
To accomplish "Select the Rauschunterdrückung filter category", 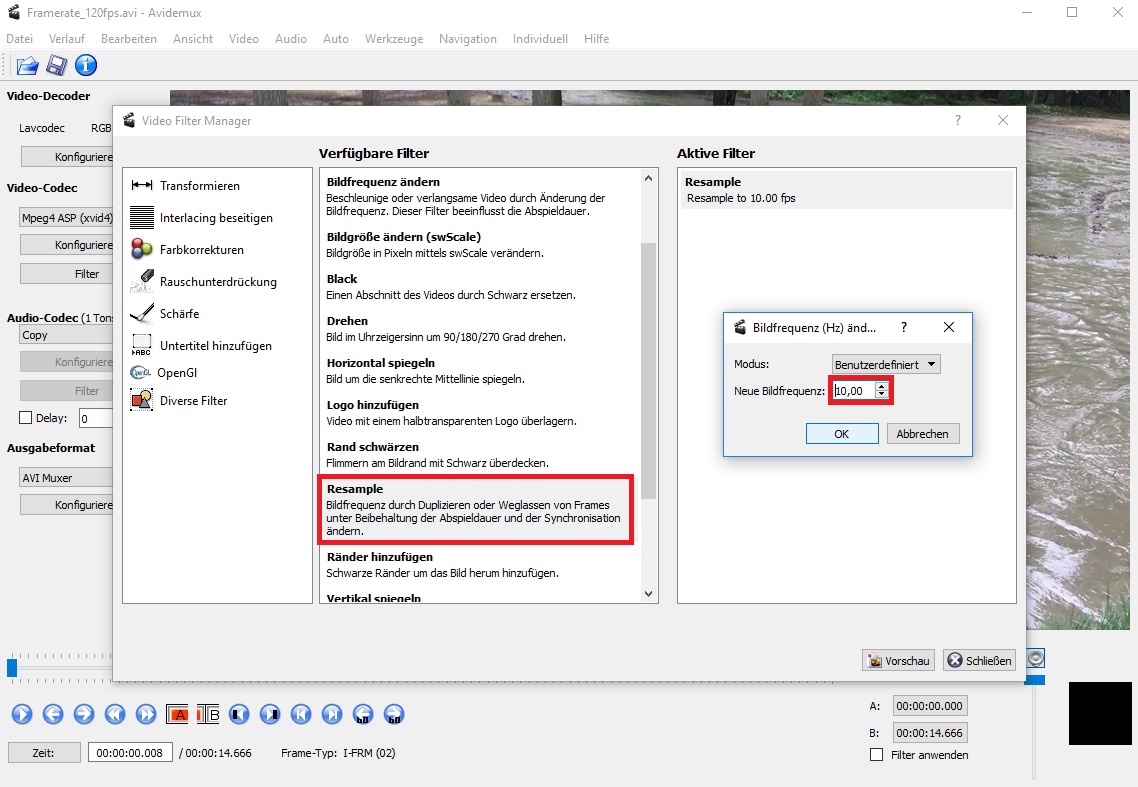I will [217, 282].
